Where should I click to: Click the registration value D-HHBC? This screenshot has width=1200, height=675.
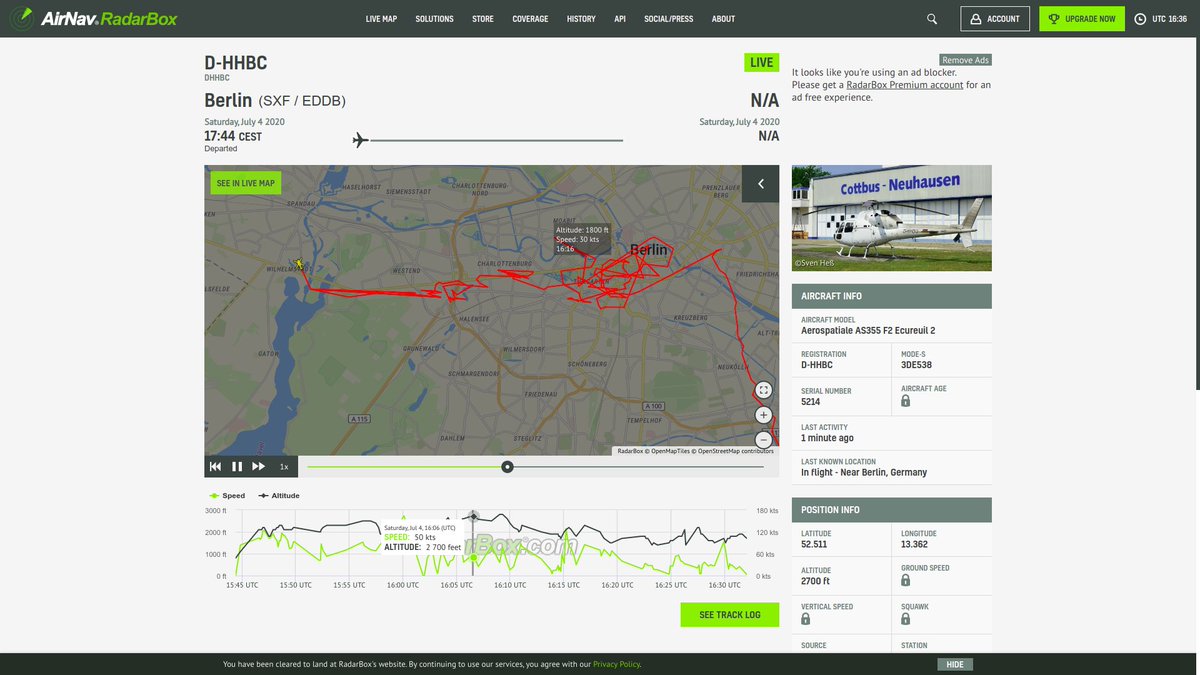pyautogui.click(x=817, y=365)
